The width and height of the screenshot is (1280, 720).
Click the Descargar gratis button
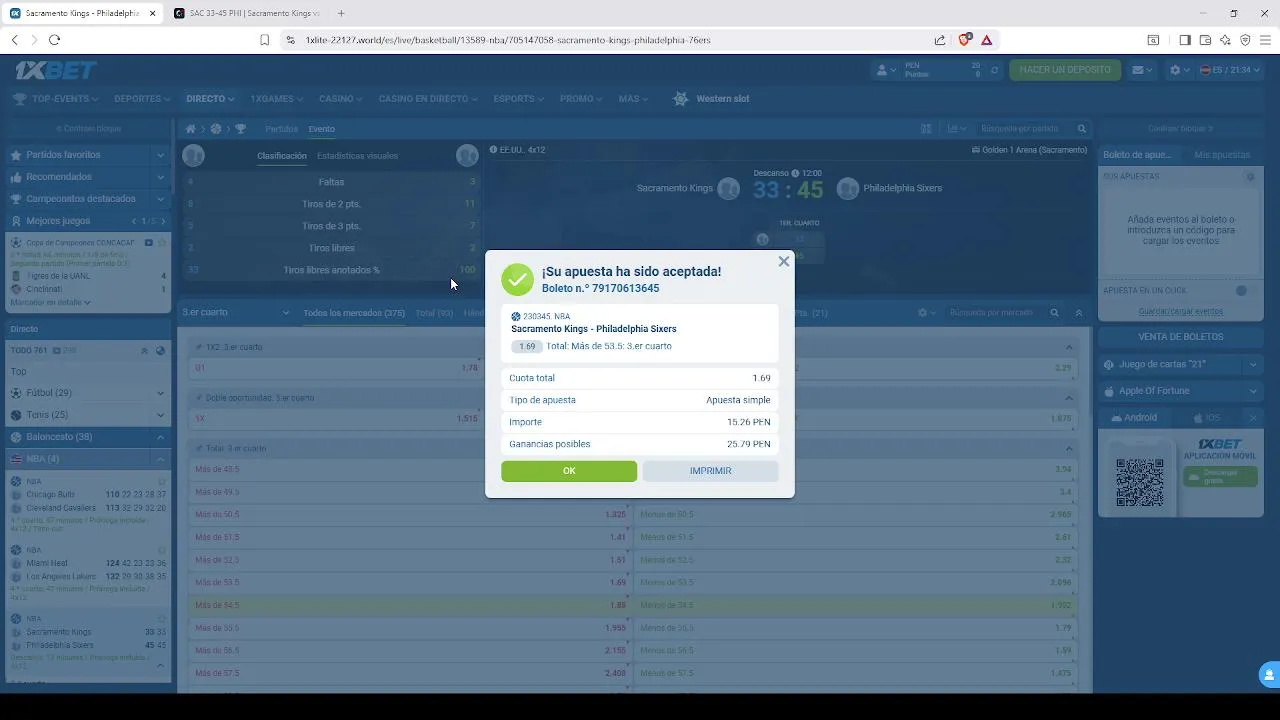pyautogui.click(x=1220, y=476)
